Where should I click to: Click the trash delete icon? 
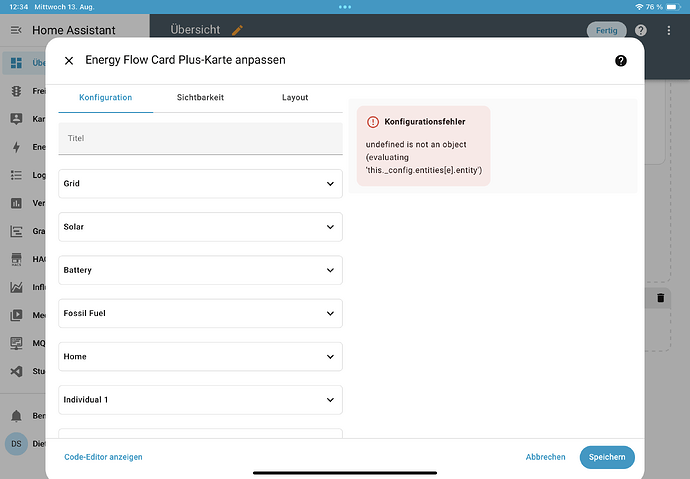tap(661, 298)
